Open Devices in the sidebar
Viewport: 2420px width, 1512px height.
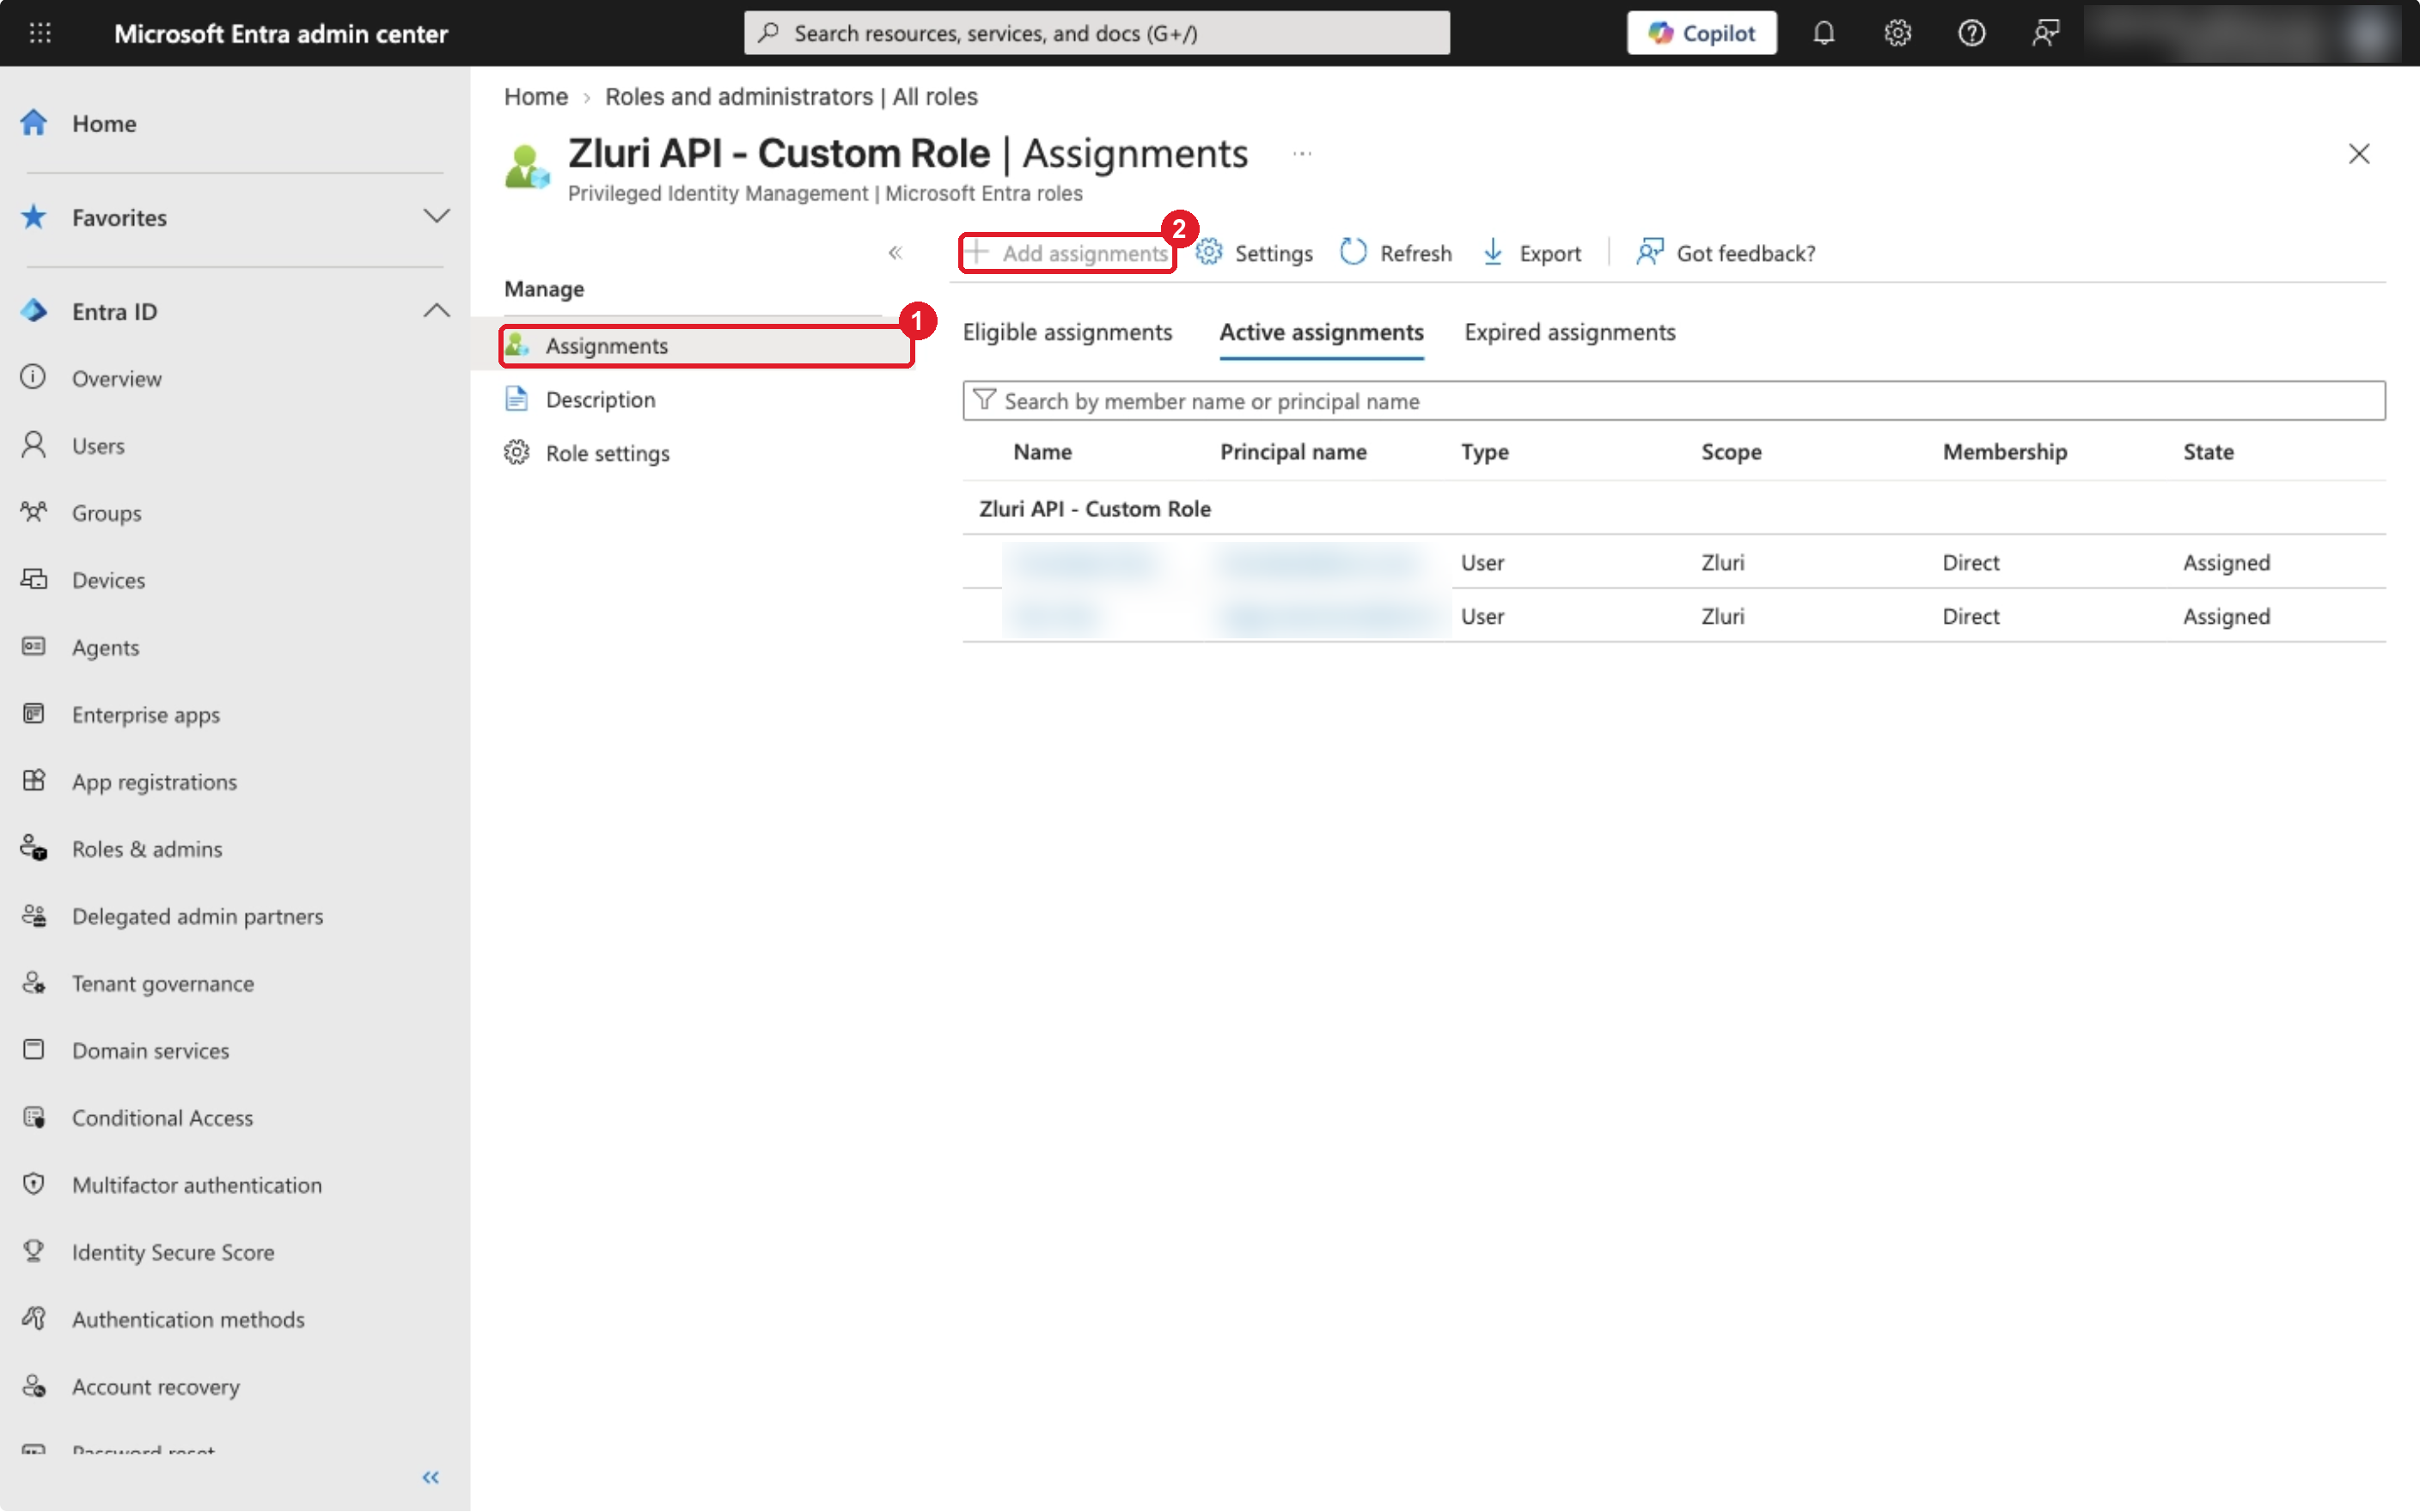[x=108, y=579]
